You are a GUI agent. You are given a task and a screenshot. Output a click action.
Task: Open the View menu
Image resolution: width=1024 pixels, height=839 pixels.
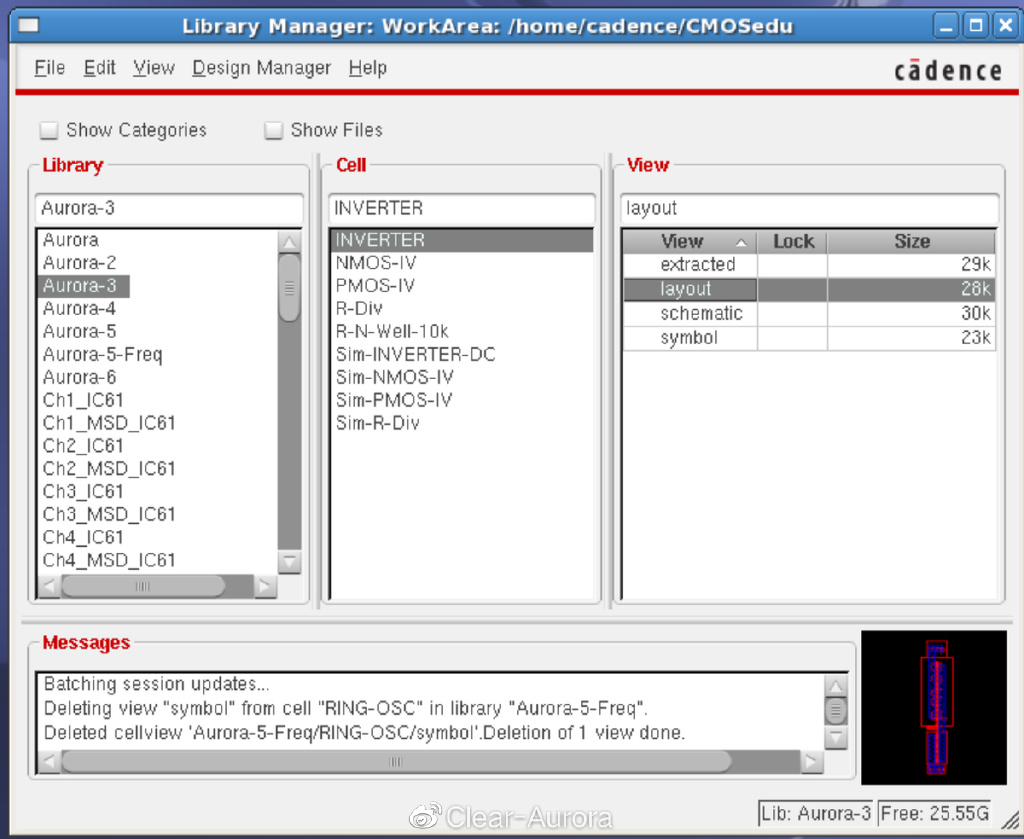click(x=154, y=68)
